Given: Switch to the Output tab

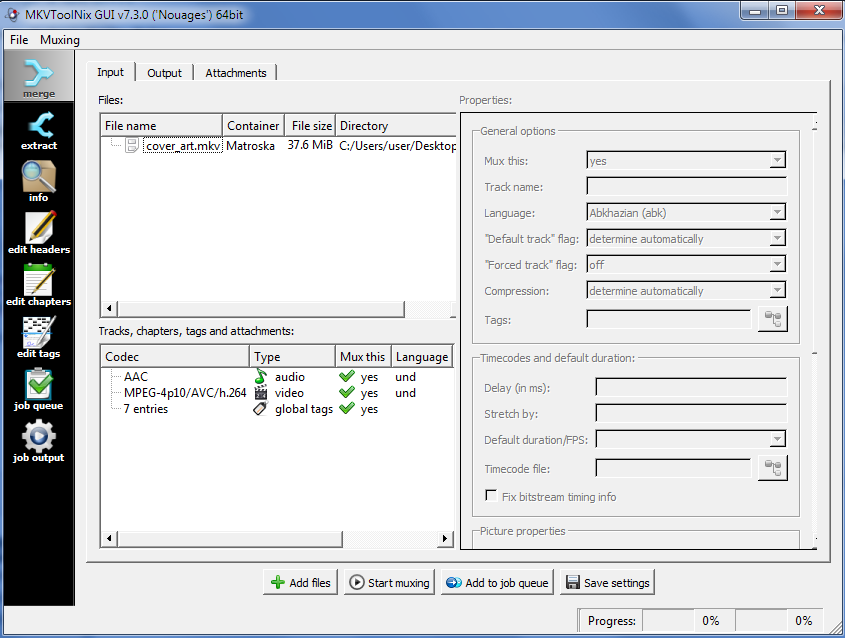Looking at the screenshot, I should [164, 73].
